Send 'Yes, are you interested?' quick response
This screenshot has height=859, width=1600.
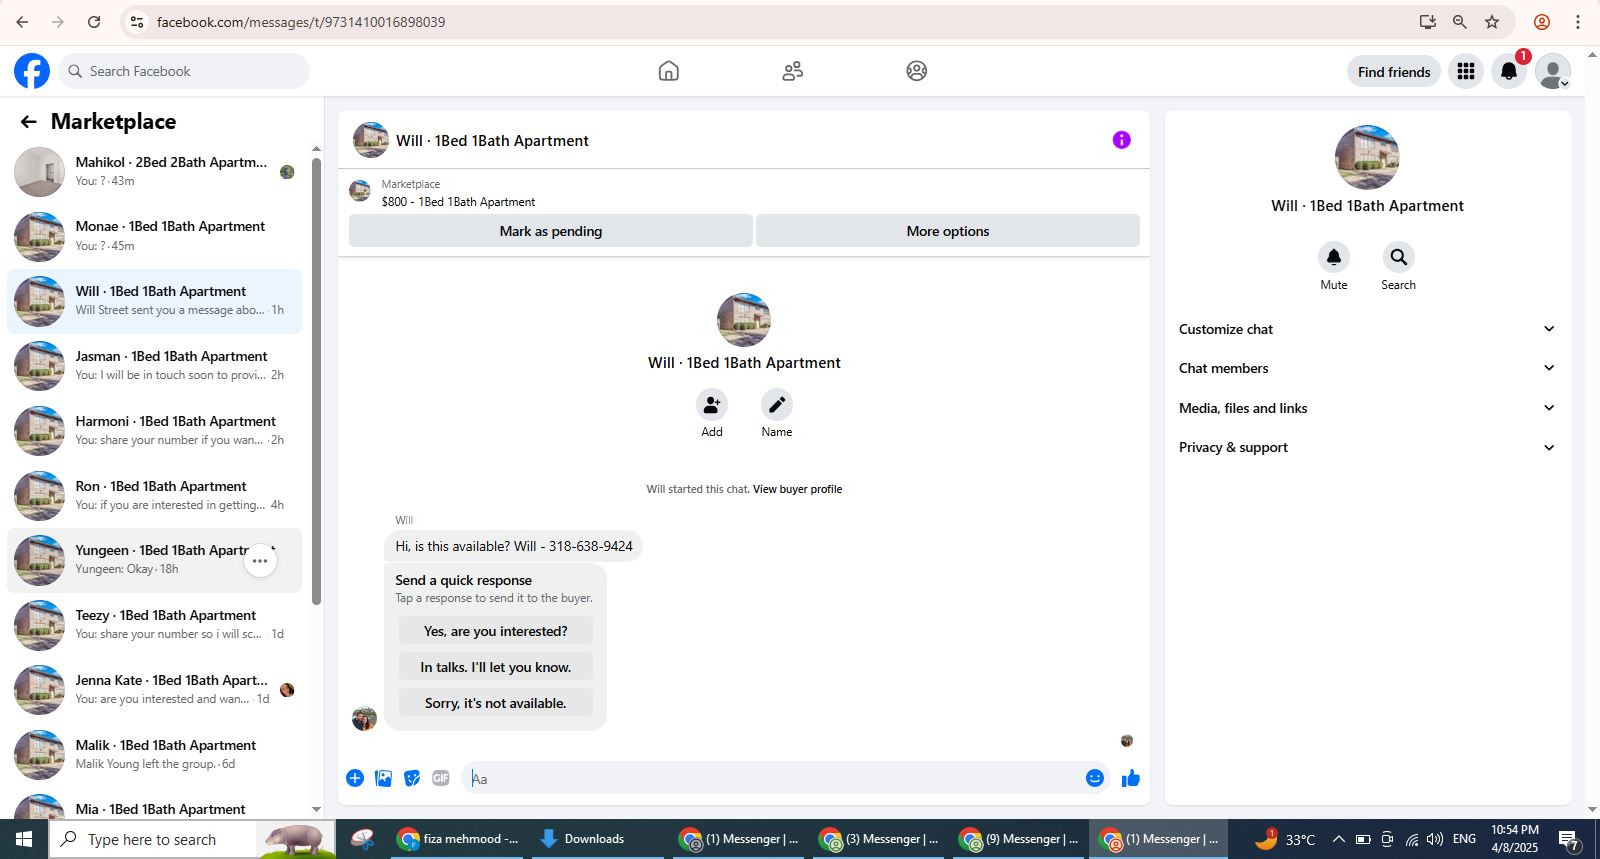coord(496,631)
